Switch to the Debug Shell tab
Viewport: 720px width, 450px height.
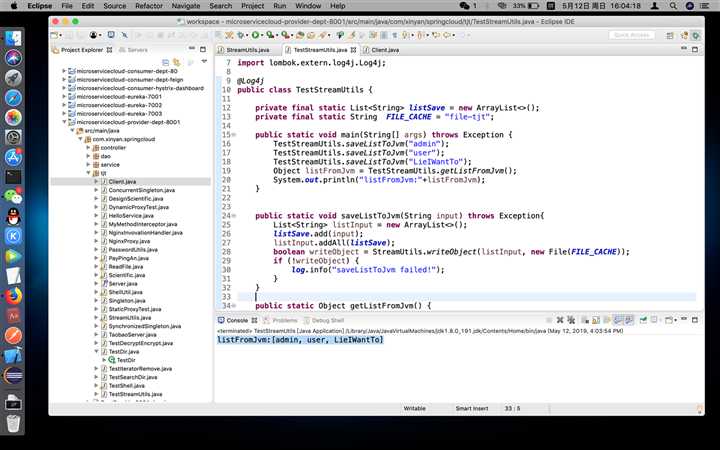(328, 320)
